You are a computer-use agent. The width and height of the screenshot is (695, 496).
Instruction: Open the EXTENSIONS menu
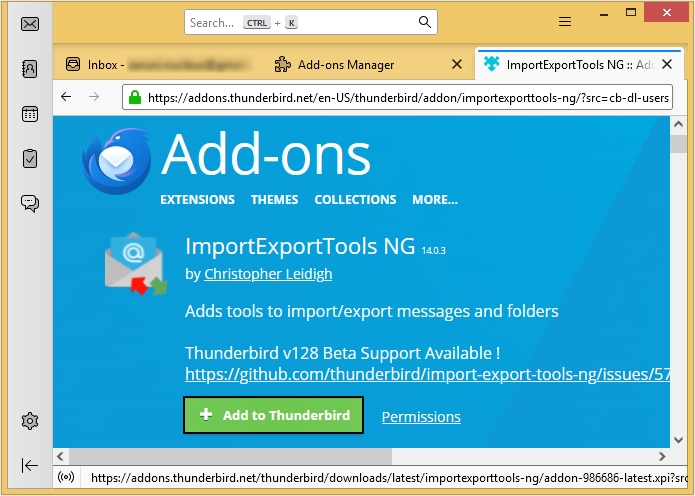click(198, 200)
